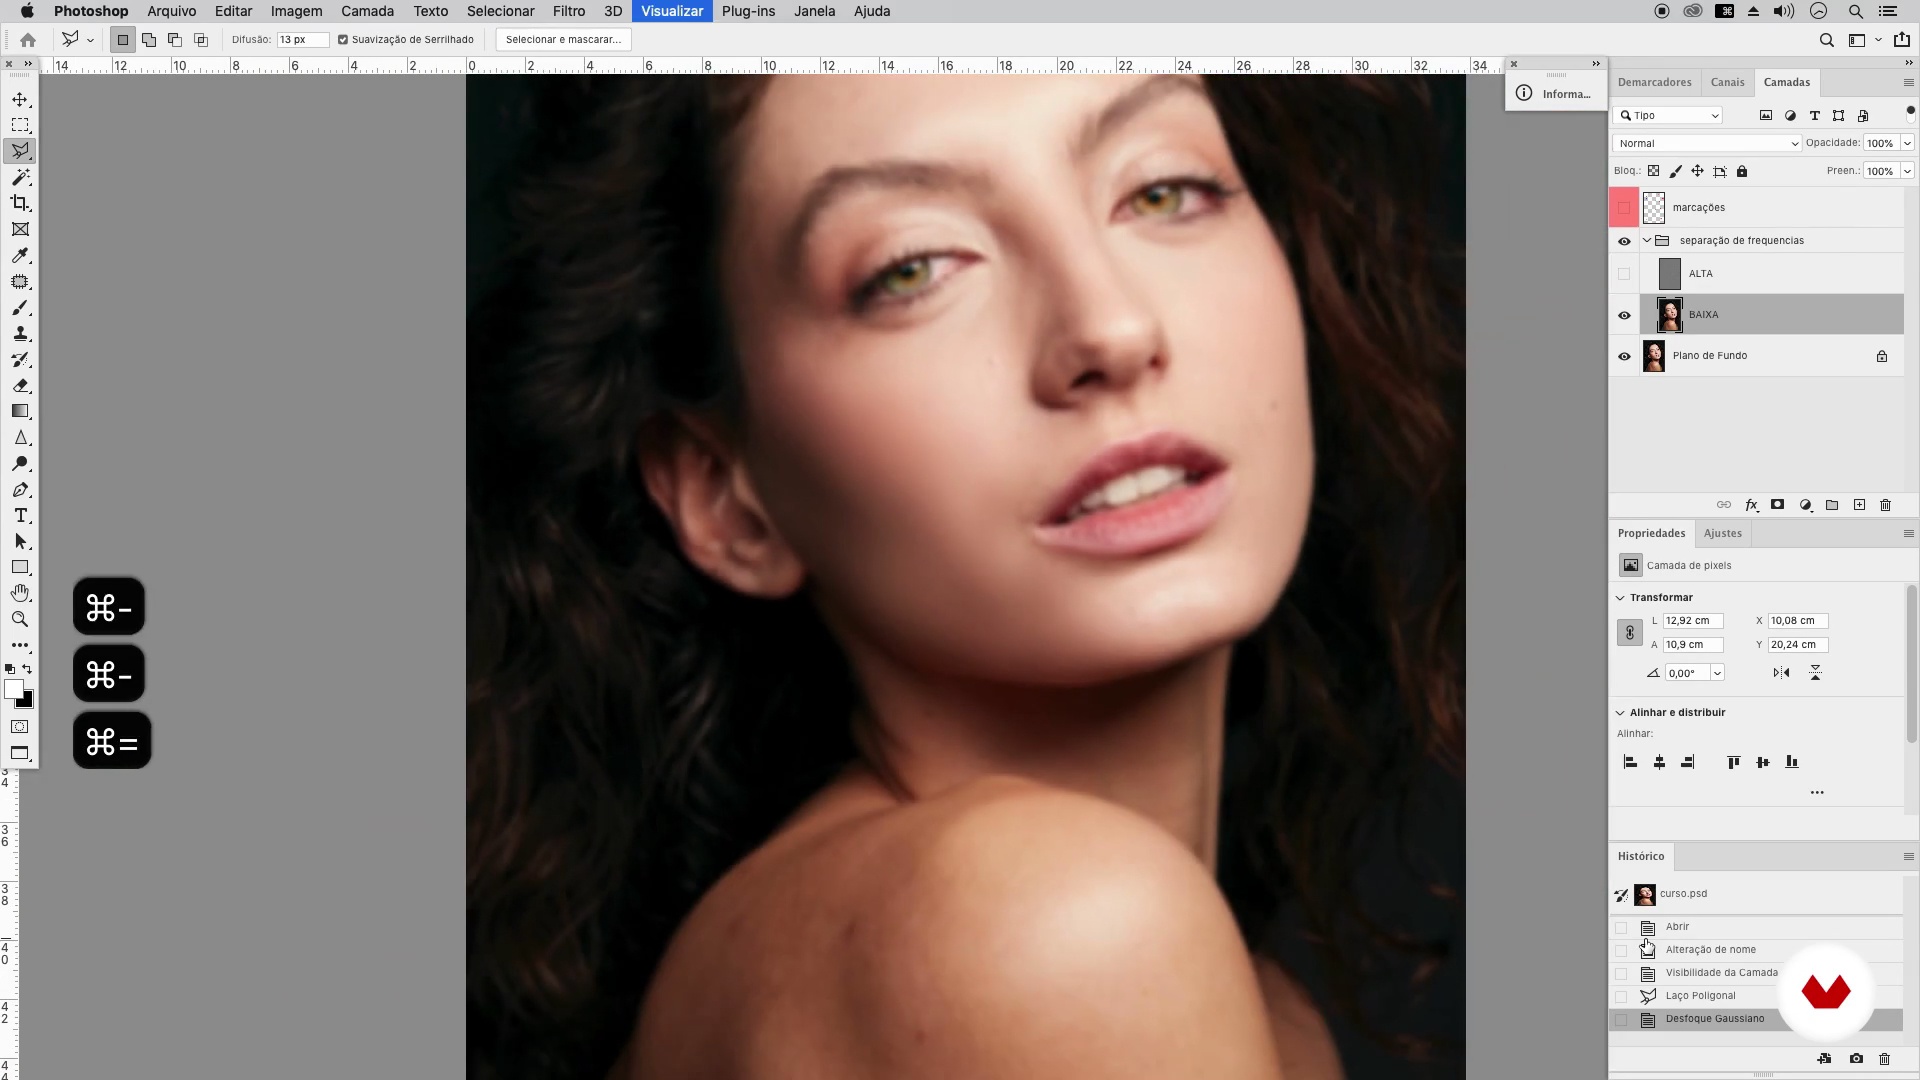Flip horizontal icon in Transformar section
The height and width of the screenshot is (1080, 1920).
[x=1781, y=673]
